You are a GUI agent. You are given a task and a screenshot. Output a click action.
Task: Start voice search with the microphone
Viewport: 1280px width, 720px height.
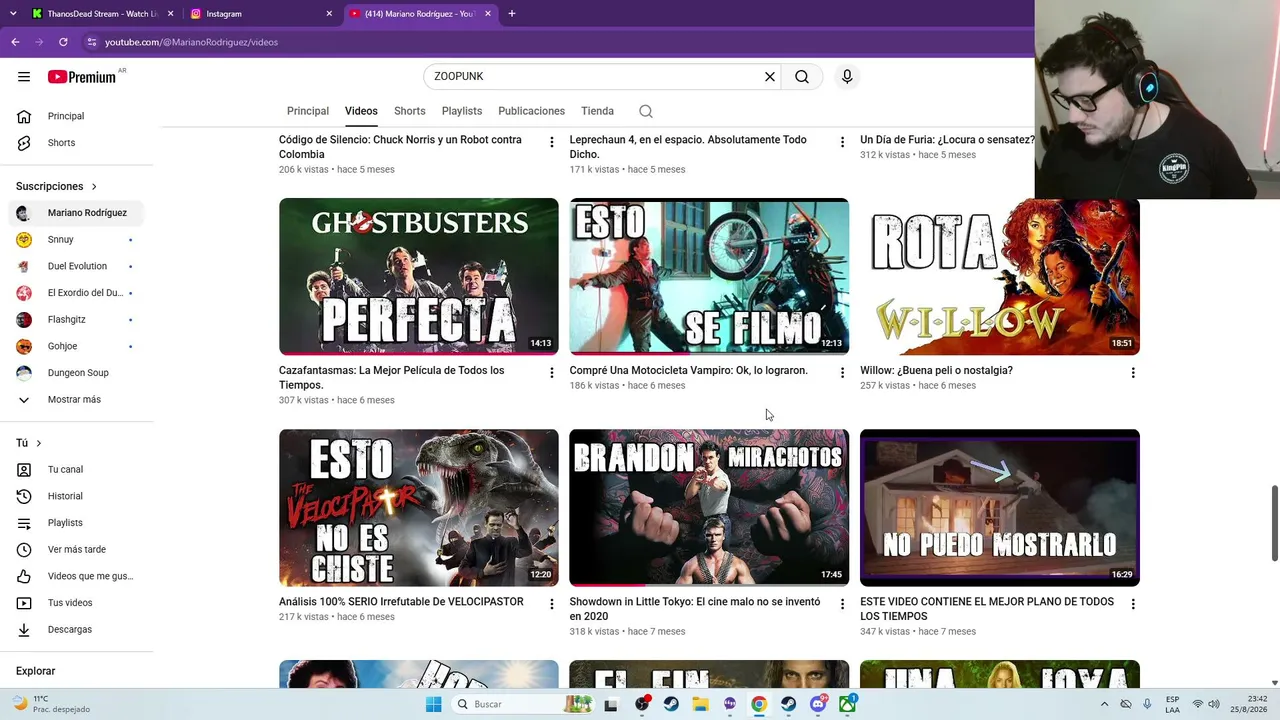pyautogui.click(x=847, y=77)
